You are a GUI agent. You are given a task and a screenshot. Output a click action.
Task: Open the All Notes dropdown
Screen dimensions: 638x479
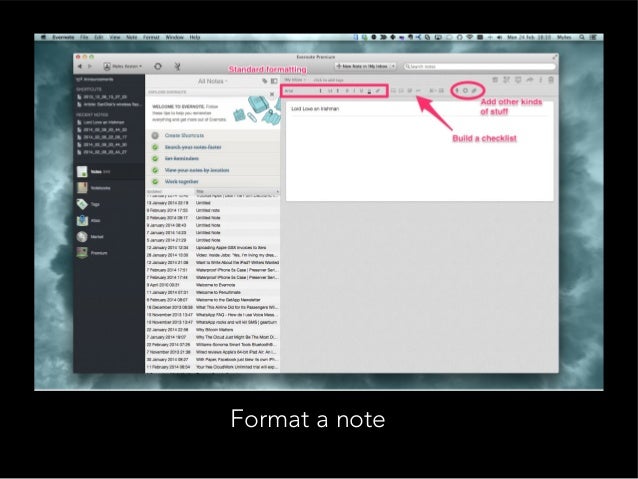(x=212, y=81)
